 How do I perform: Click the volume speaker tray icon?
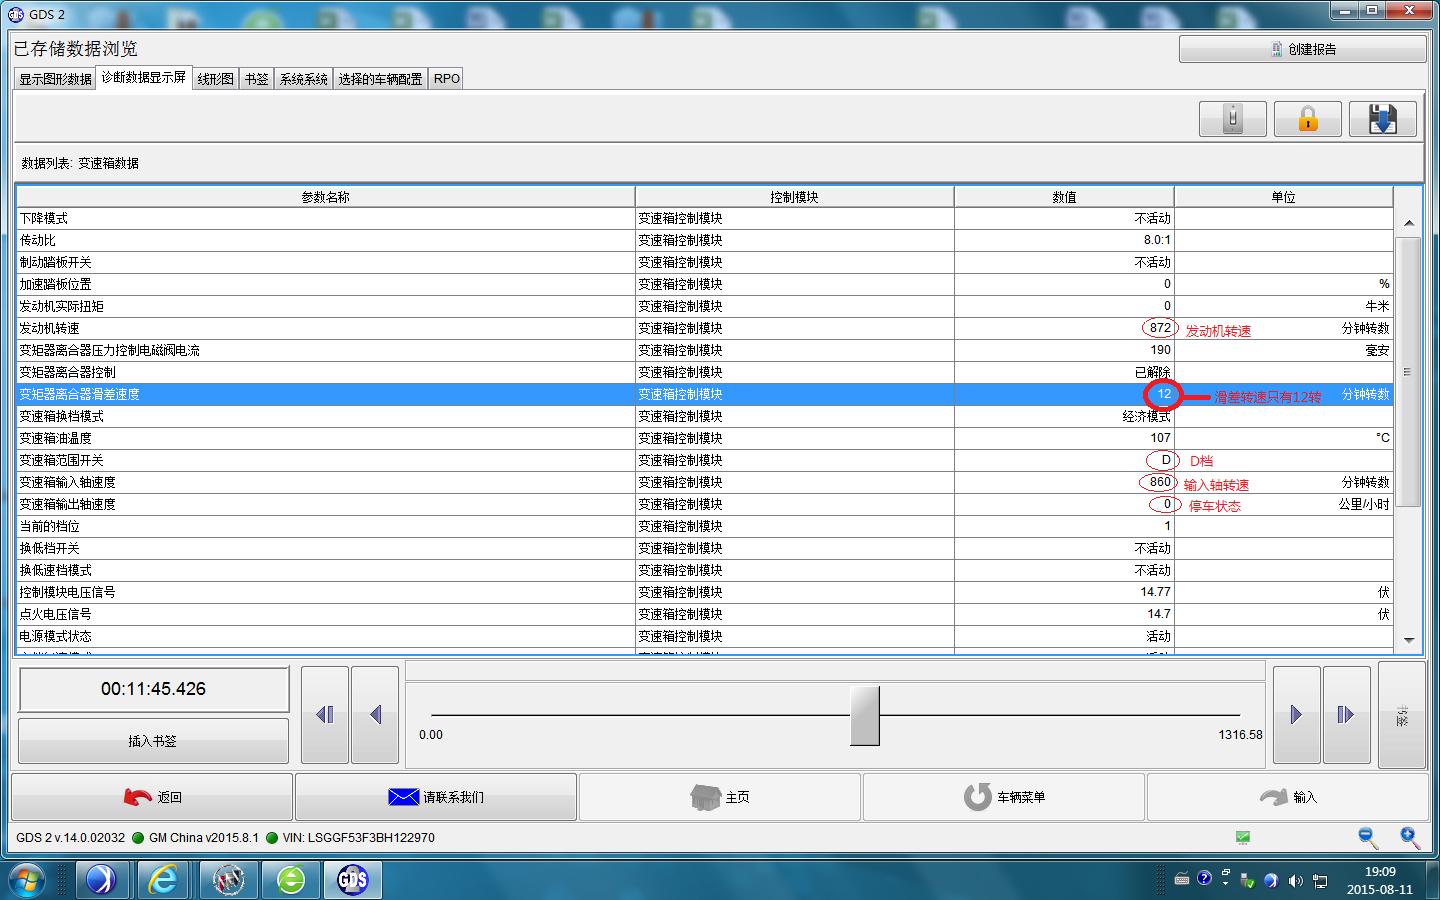(1296, 881)
